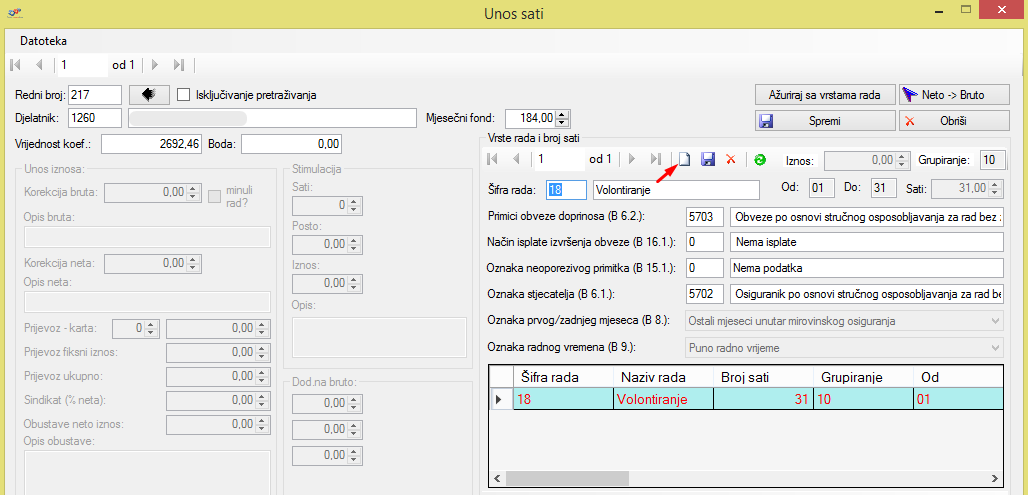Click the red X delete icon in Vrste rada toolbar
The height and width of the screenshot is (495, 1028).
coord(731,159)
